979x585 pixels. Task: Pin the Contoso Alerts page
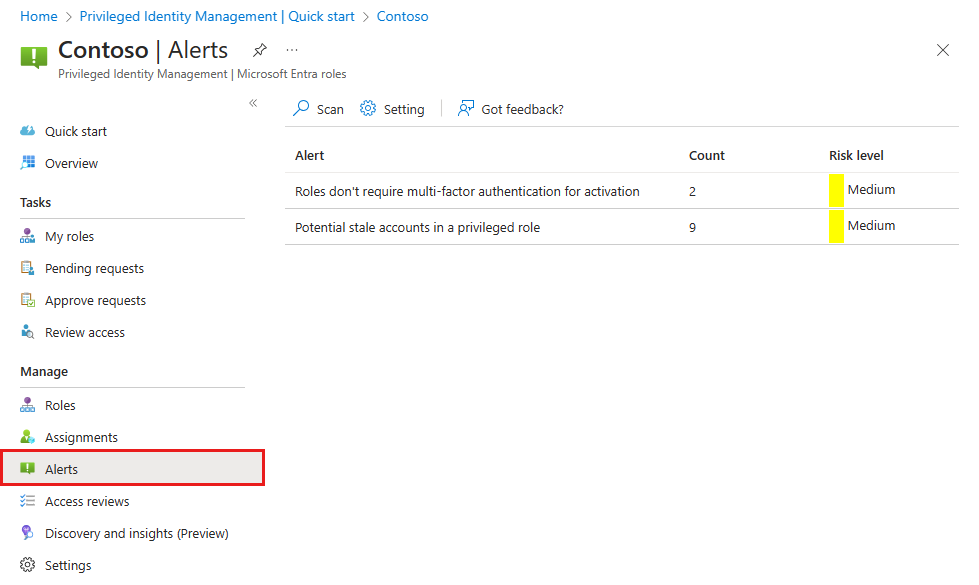(x=260, y=50)
